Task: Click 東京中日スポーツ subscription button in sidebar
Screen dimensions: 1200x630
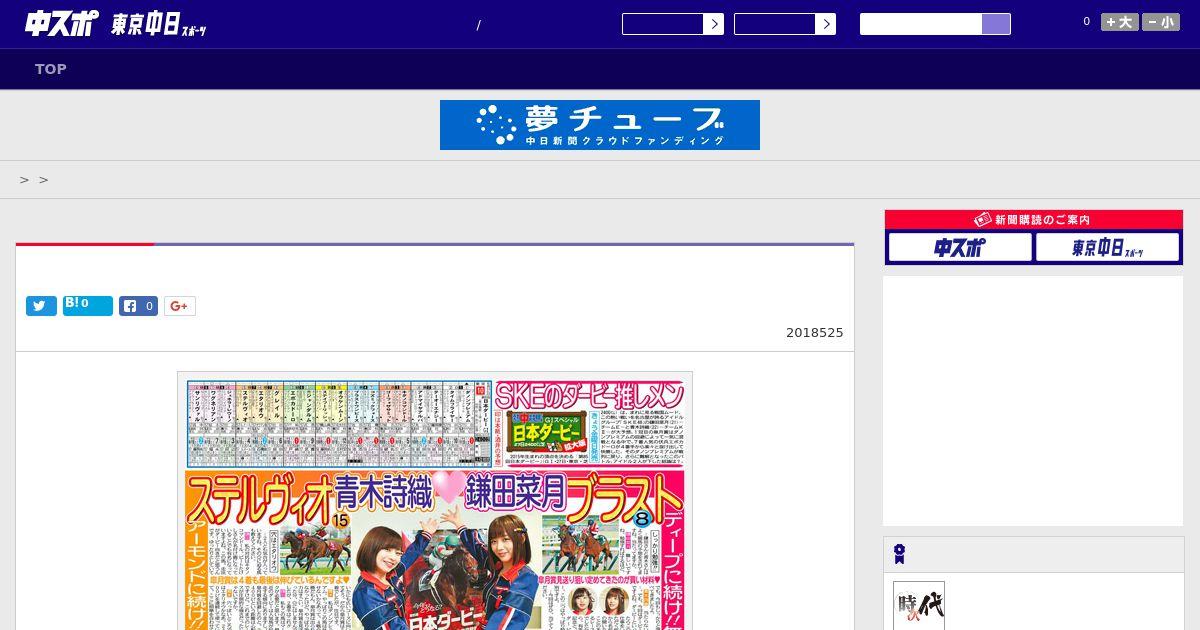Action: point(1107,247)
